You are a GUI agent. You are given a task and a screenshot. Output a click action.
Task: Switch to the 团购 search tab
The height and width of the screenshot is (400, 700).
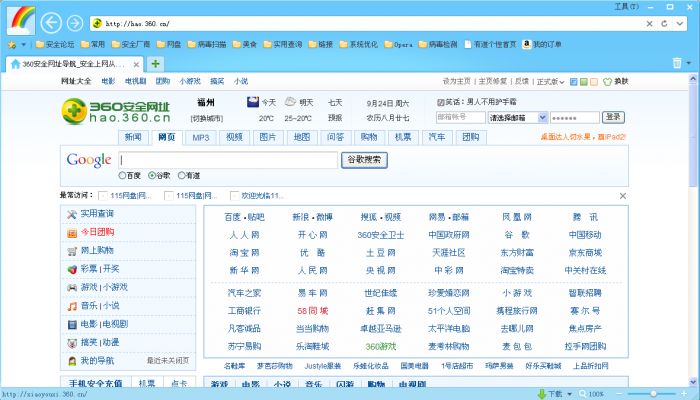[471, 138]
